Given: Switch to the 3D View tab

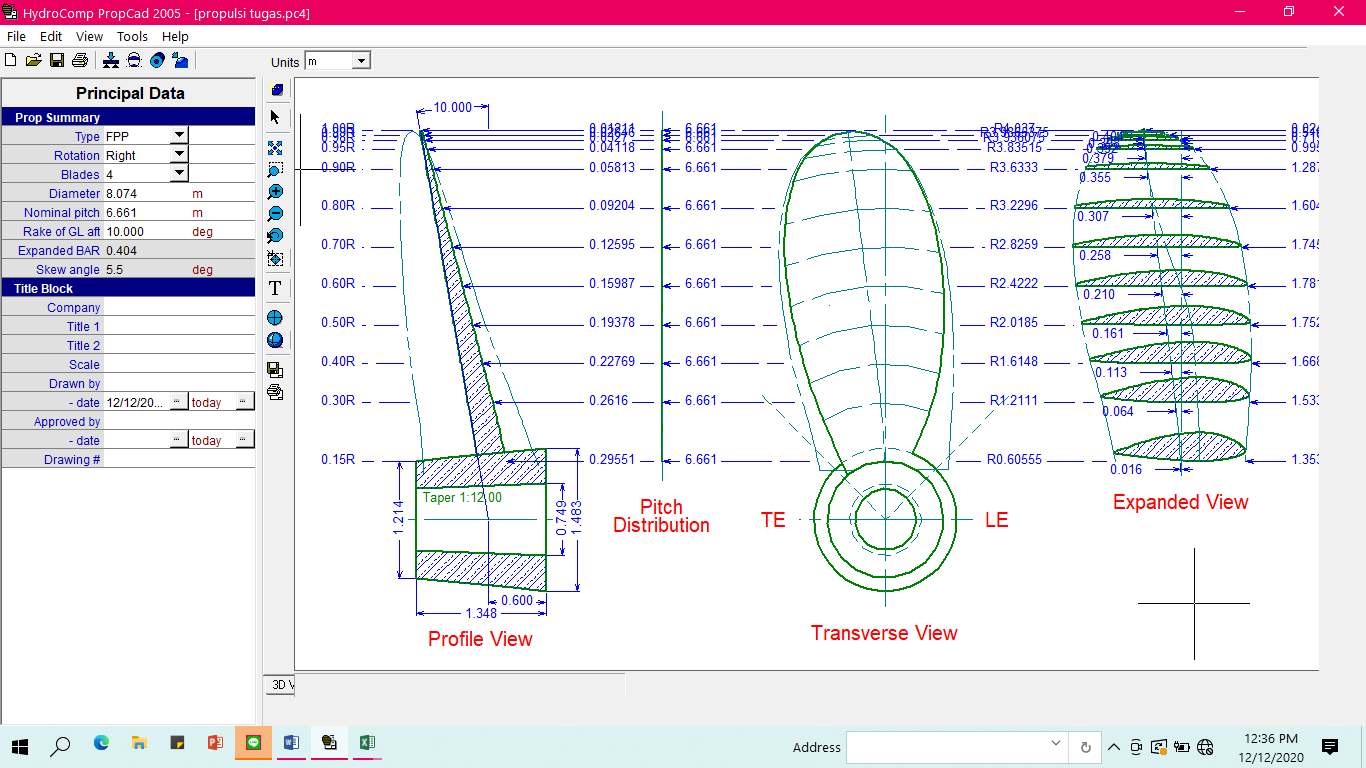Looking at the screenshot, I should click(x=280, y=685).
